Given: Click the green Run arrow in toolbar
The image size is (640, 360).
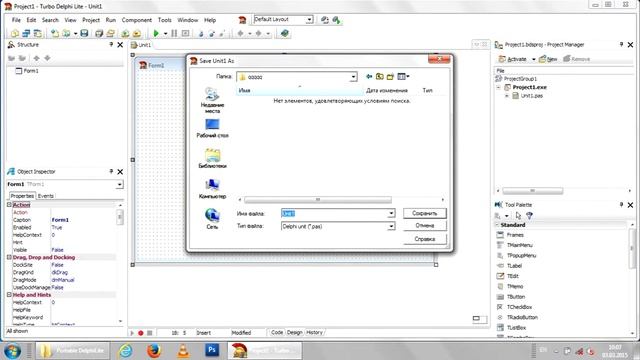Looking at the screenshot, I should [x=156, y=33].
